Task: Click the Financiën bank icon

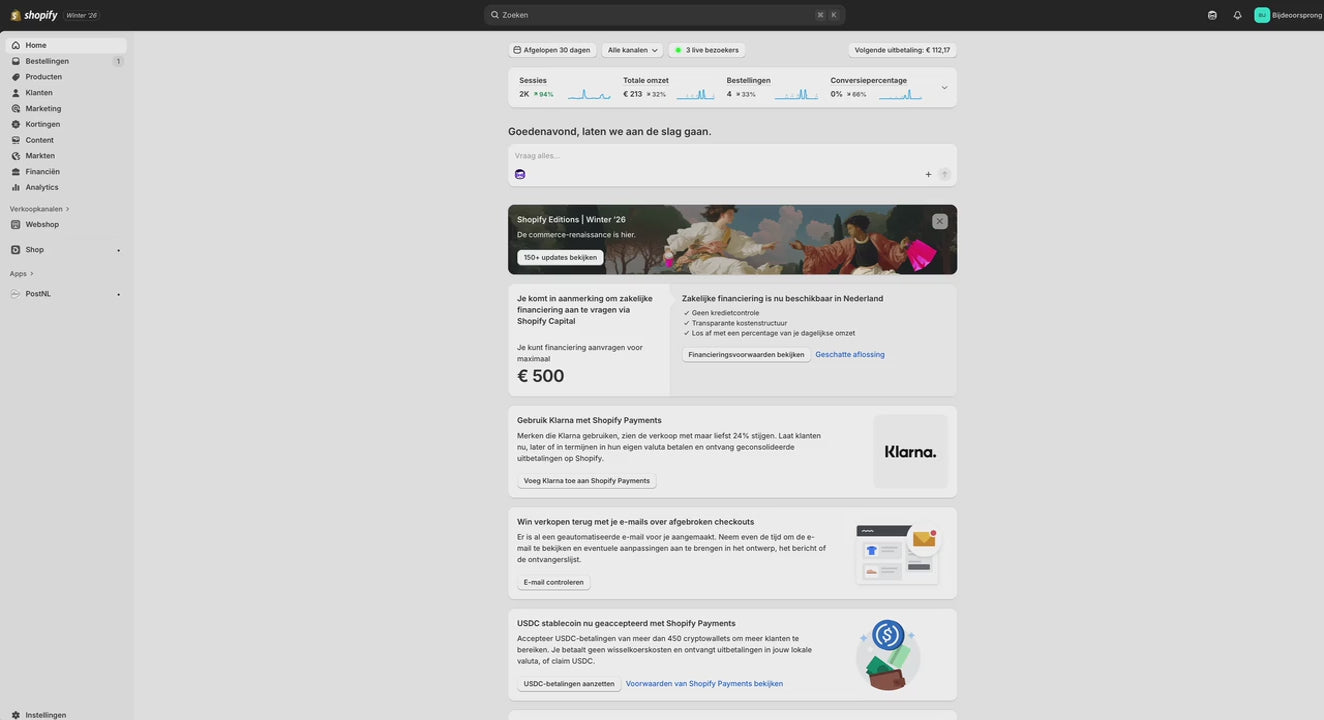Action: tap(16, 171)
